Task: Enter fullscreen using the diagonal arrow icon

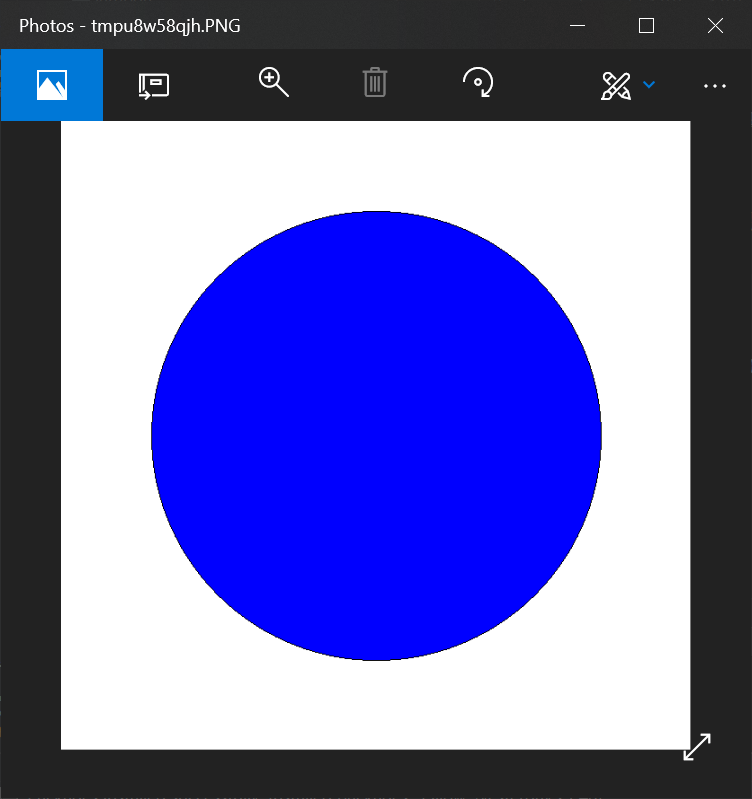Action: (x=697, y=747)
